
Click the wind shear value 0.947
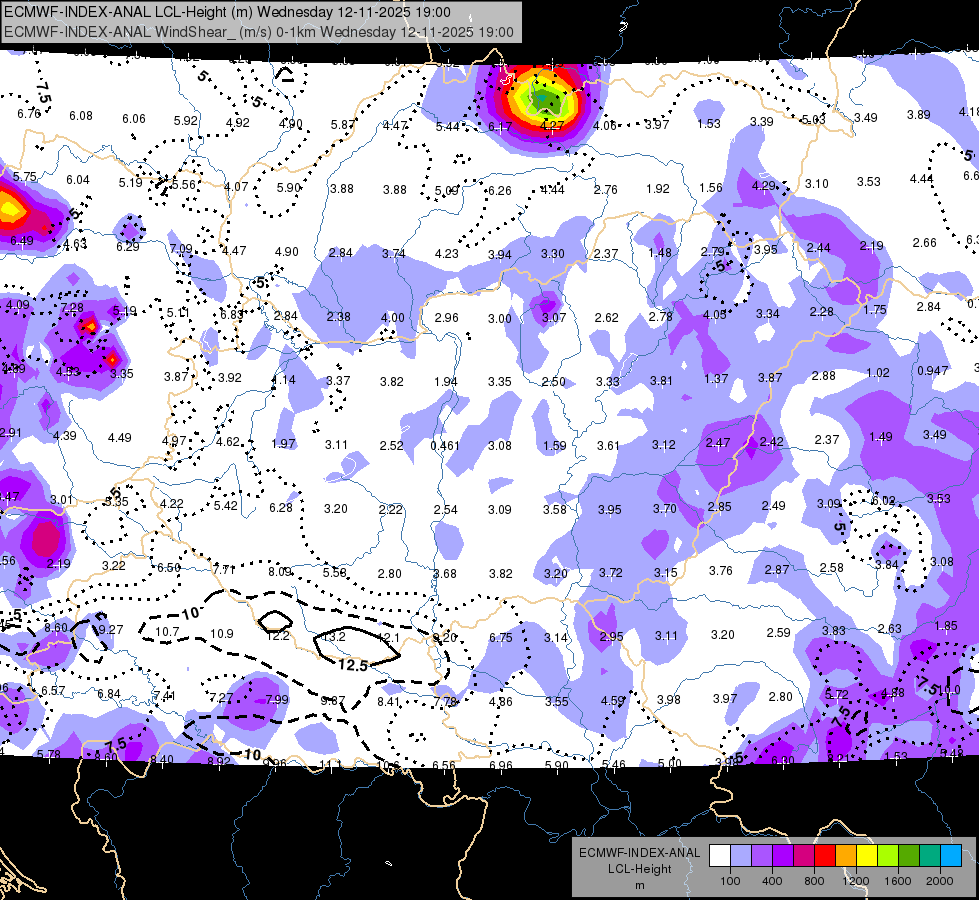[x=933, y=370]
